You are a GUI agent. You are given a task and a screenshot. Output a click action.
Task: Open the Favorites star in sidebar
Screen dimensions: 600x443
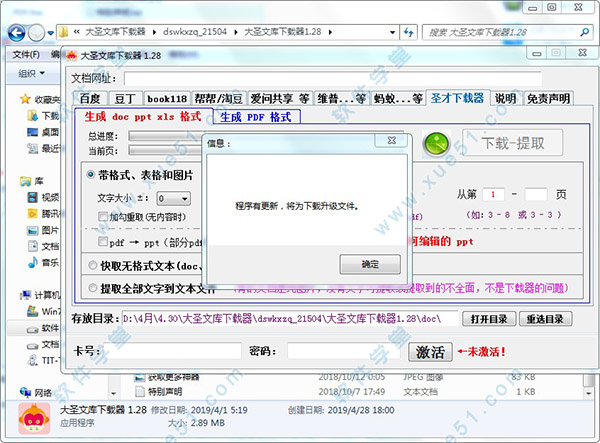click(x=25, y=99)
